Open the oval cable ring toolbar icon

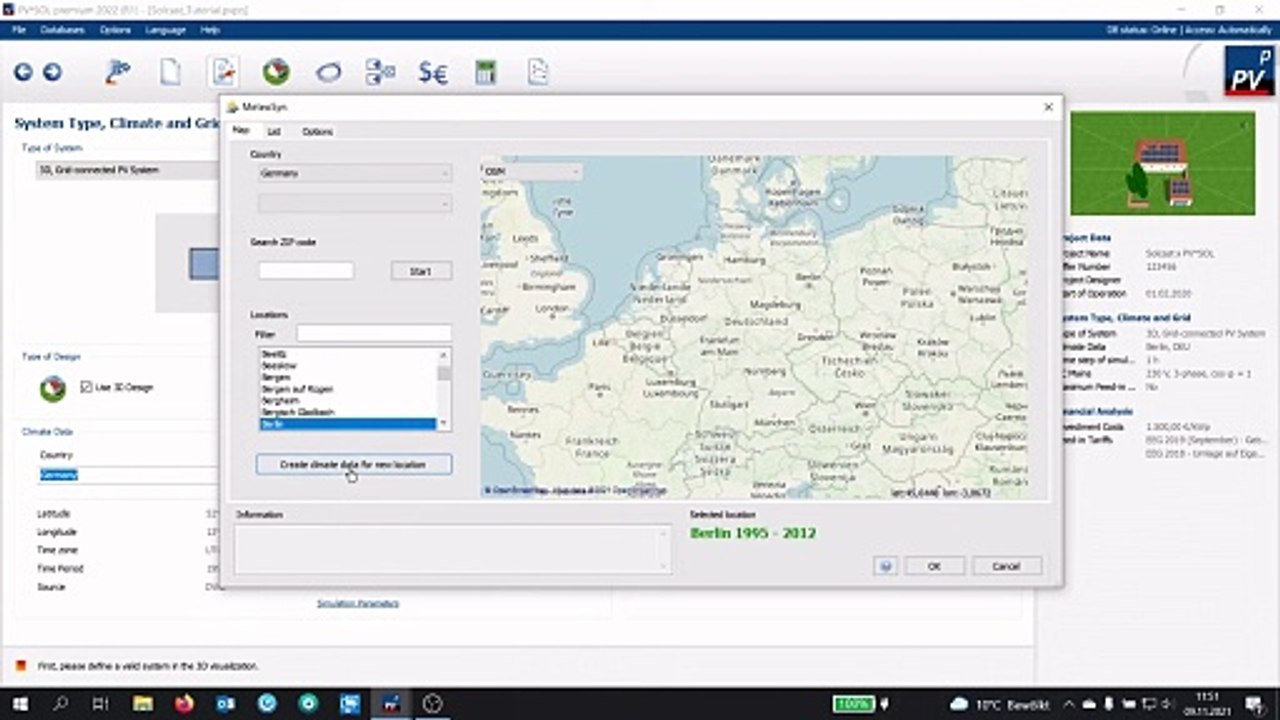tap(328, 72)
